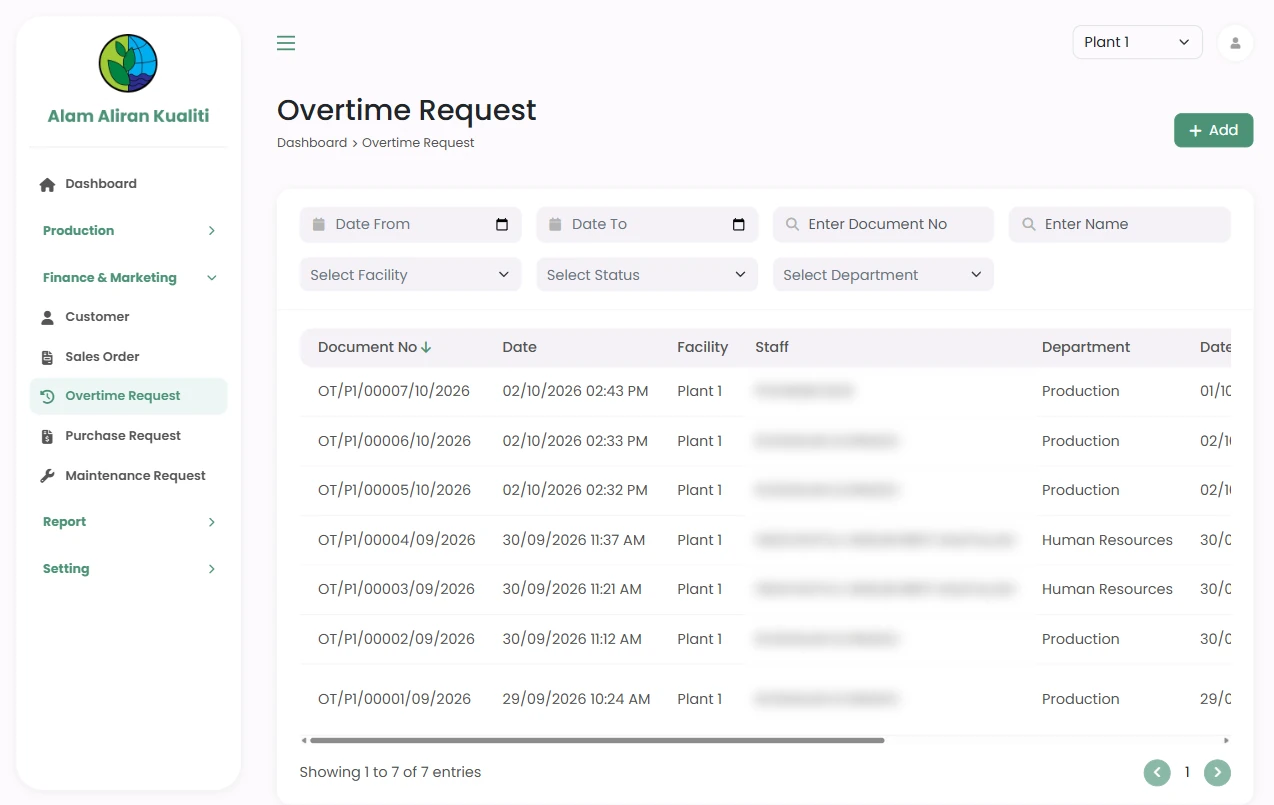Click the table scrollbar left arrow
The height and width of the screenshot is (805, 1274).
click(304, 741)
